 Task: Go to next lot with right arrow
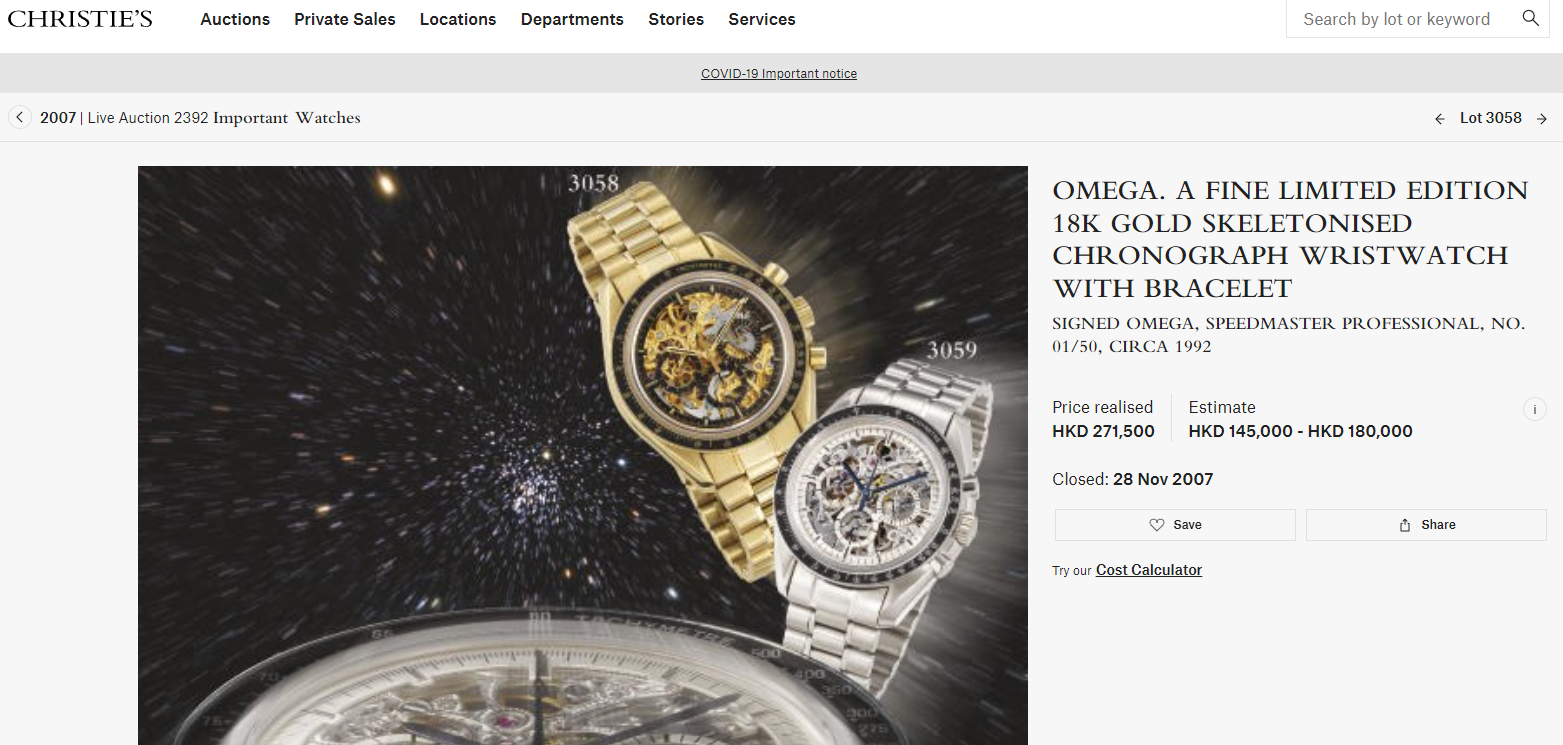coord(1542,119)
